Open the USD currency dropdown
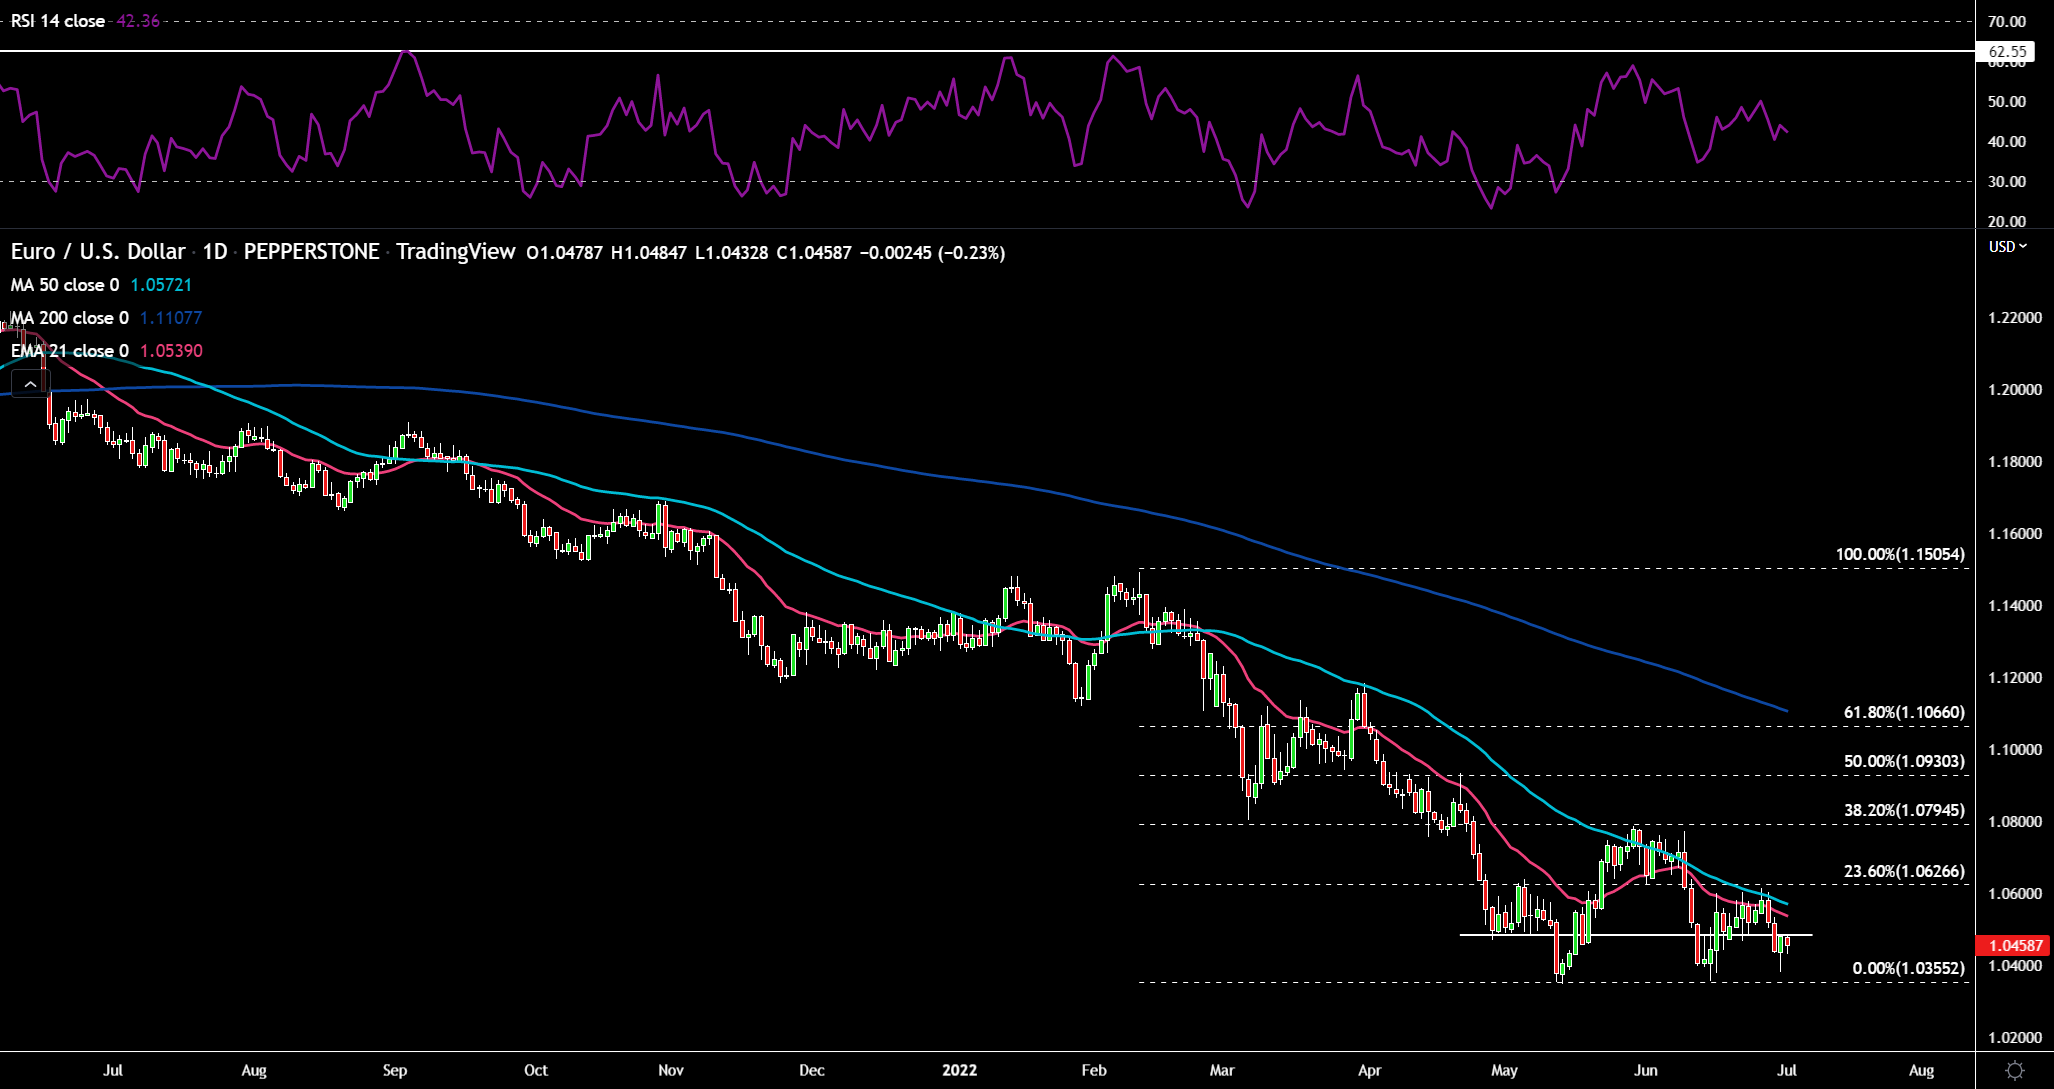 tap(2008, 246)
